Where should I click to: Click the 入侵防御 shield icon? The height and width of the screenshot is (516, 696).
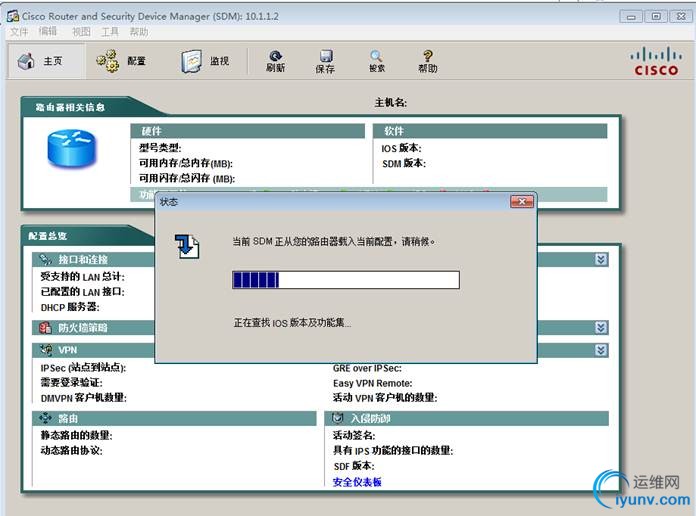(338, 418)
